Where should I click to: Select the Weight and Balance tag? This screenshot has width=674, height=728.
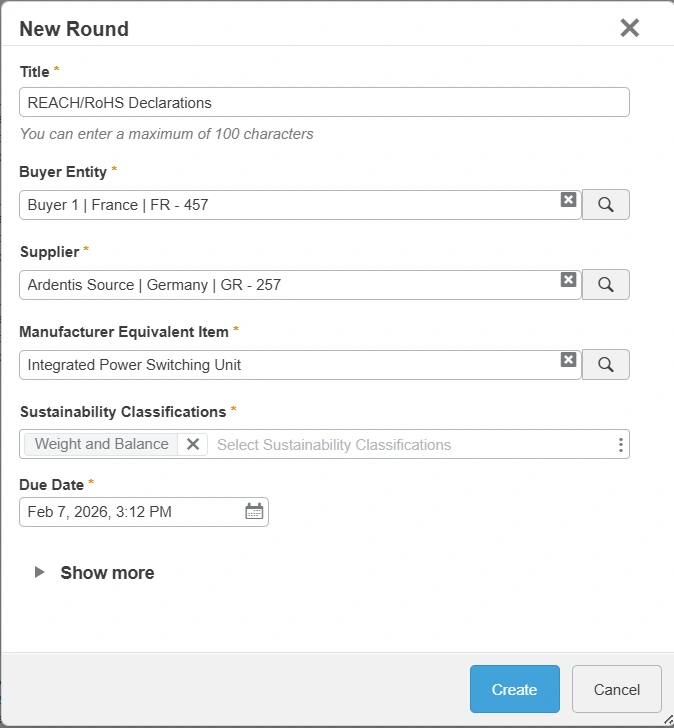(x=102, y=444)
